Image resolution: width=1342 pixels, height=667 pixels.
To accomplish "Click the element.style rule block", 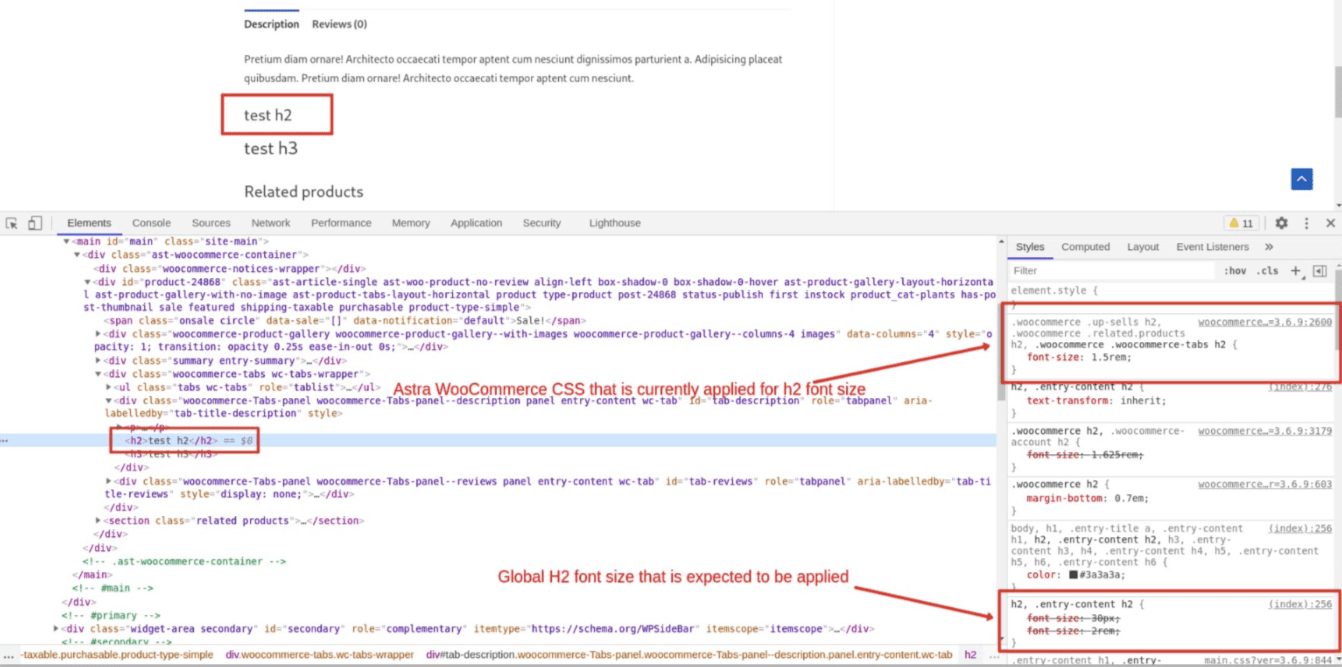I will [x=1170, y=297].
